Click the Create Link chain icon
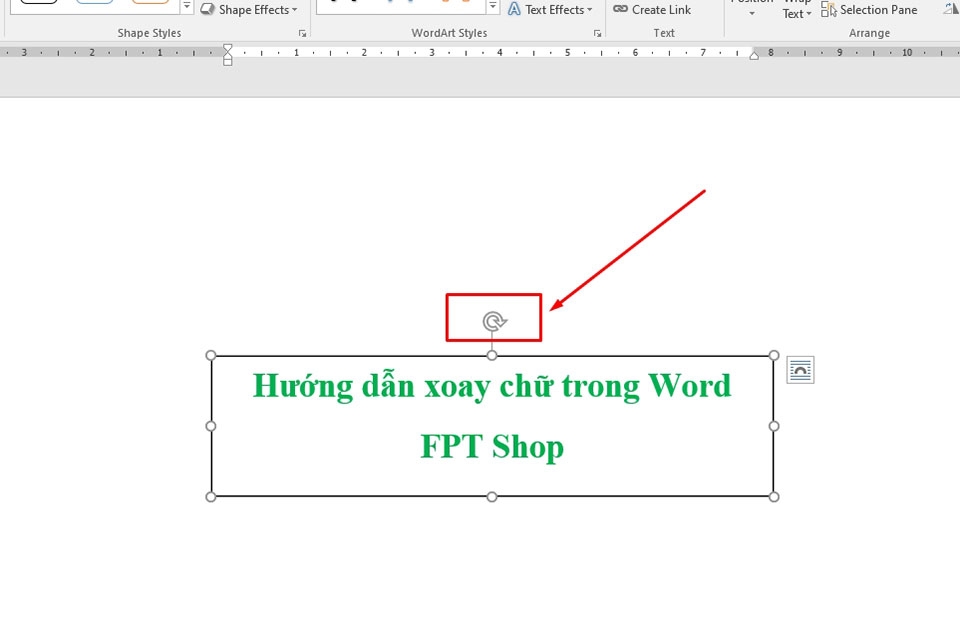This screenshot has height=621, width=960. (x=619, y=9)
